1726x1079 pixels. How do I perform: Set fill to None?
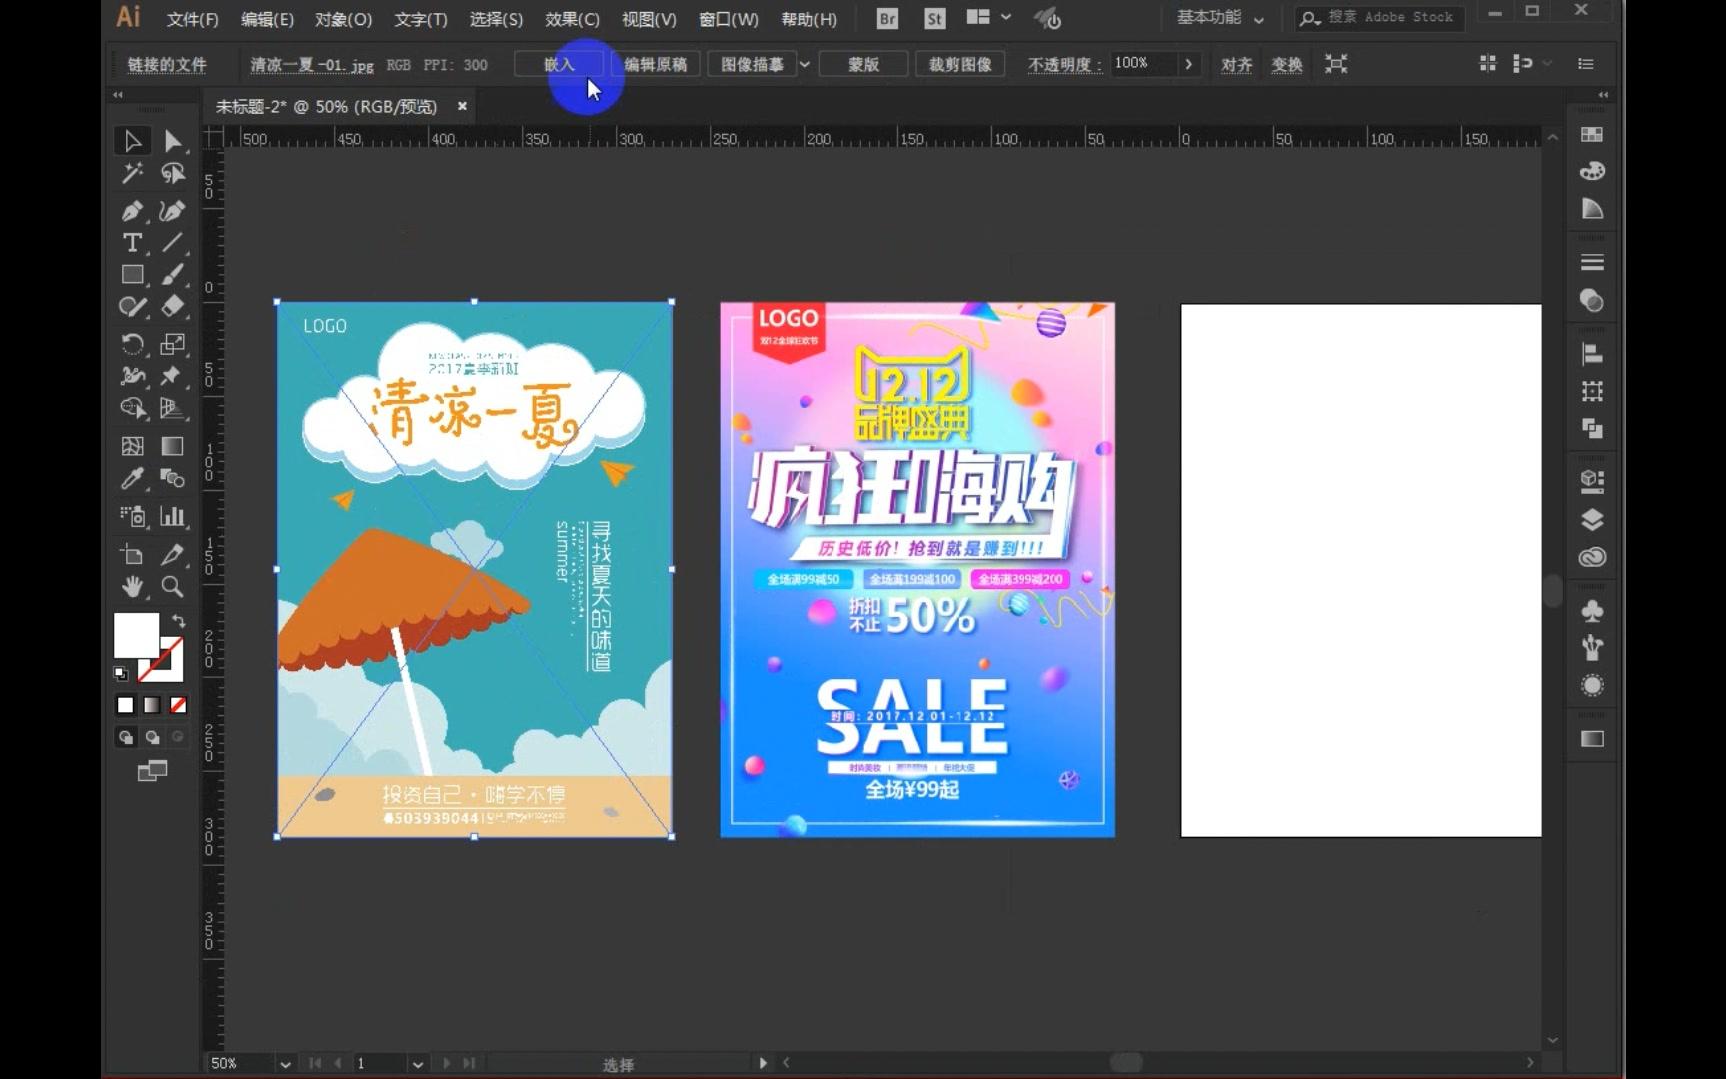pos(178,704)
